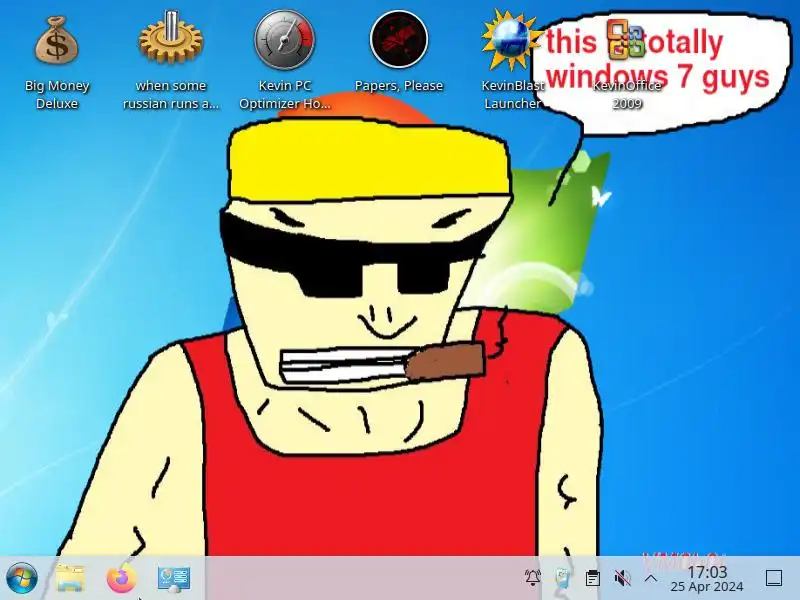
Task: Select the KevinBlast Launcher sun icon
Action: [512, 40]
